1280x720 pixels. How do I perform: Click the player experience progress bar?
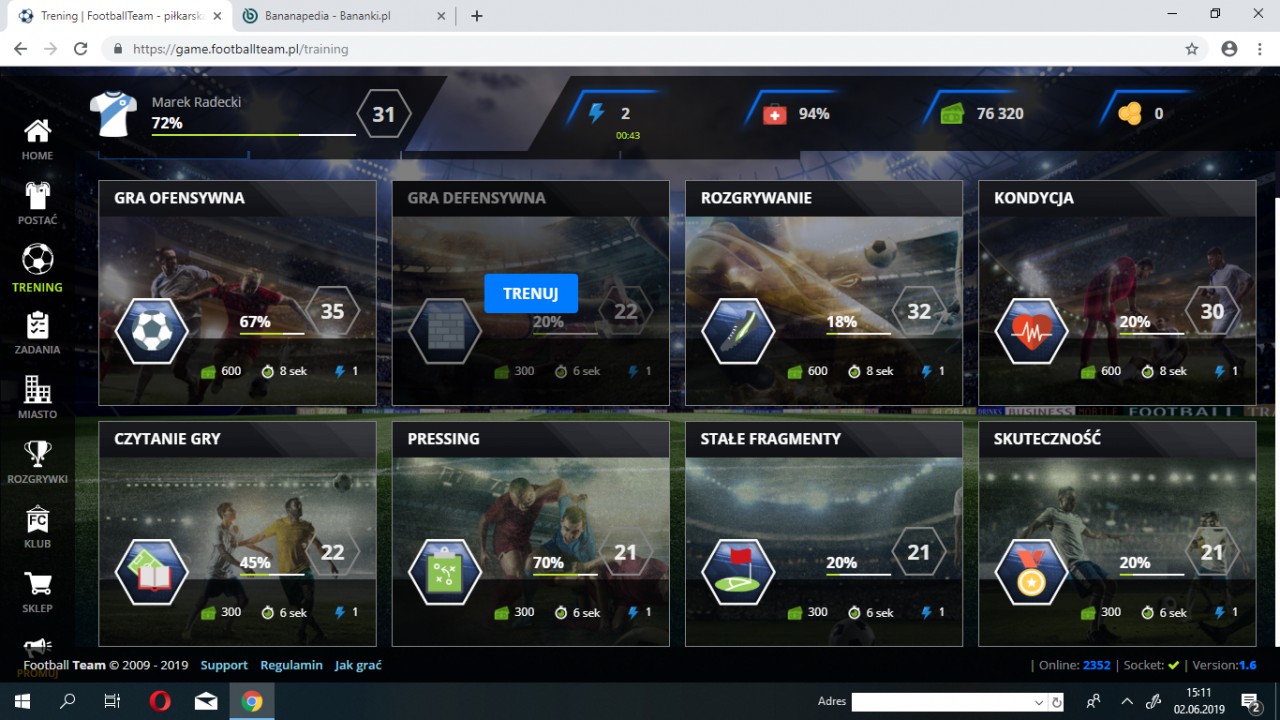click(x=253, y=134)
